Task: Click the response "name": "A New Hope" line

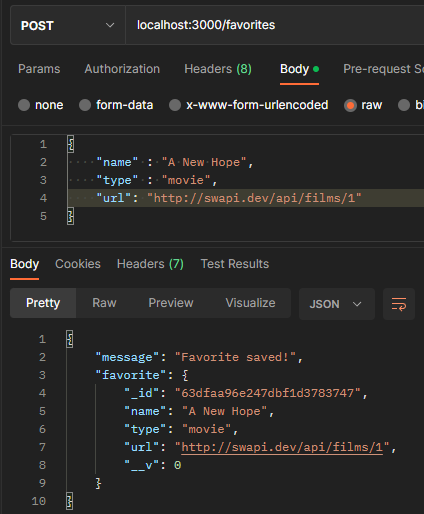Action: click(x=199, y=411)
